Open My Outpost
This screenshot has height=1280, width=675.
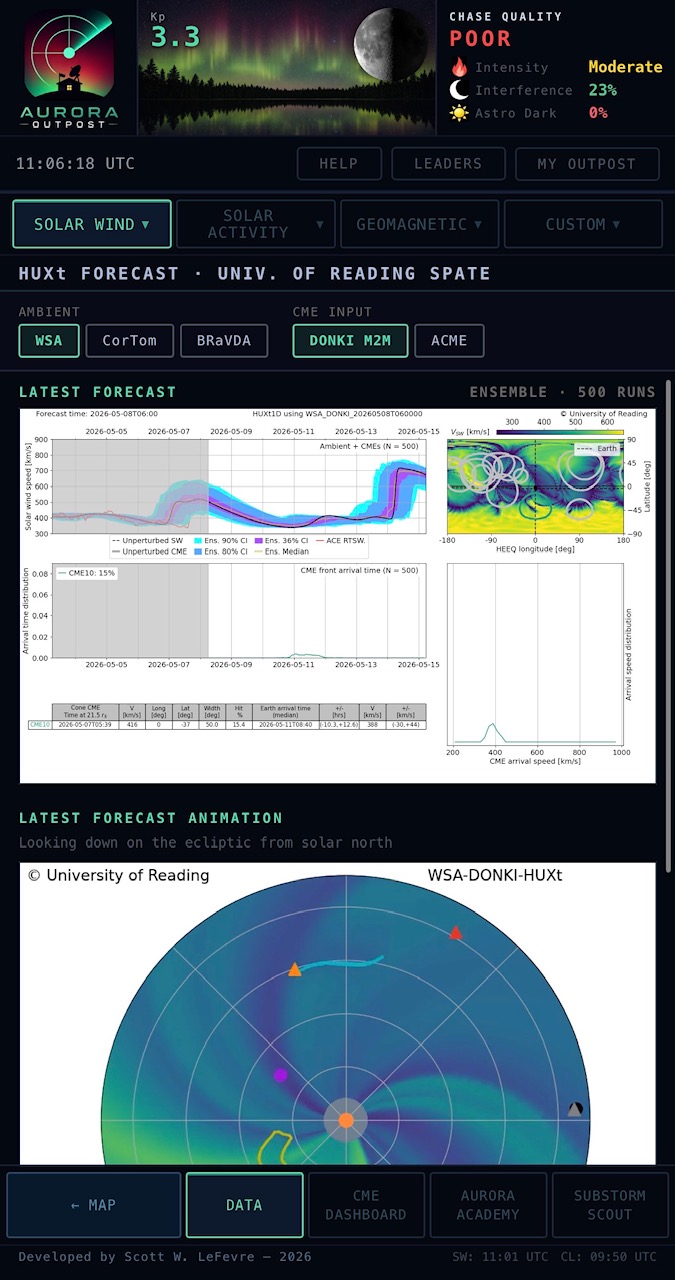587,164
